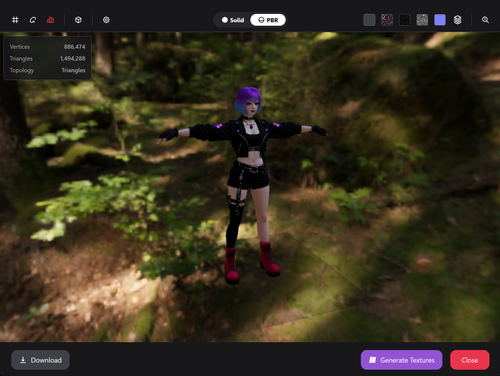
Task: Select the gray noise roughness map thumbnail
Action: pyautogui.click(x=422, y=20)
